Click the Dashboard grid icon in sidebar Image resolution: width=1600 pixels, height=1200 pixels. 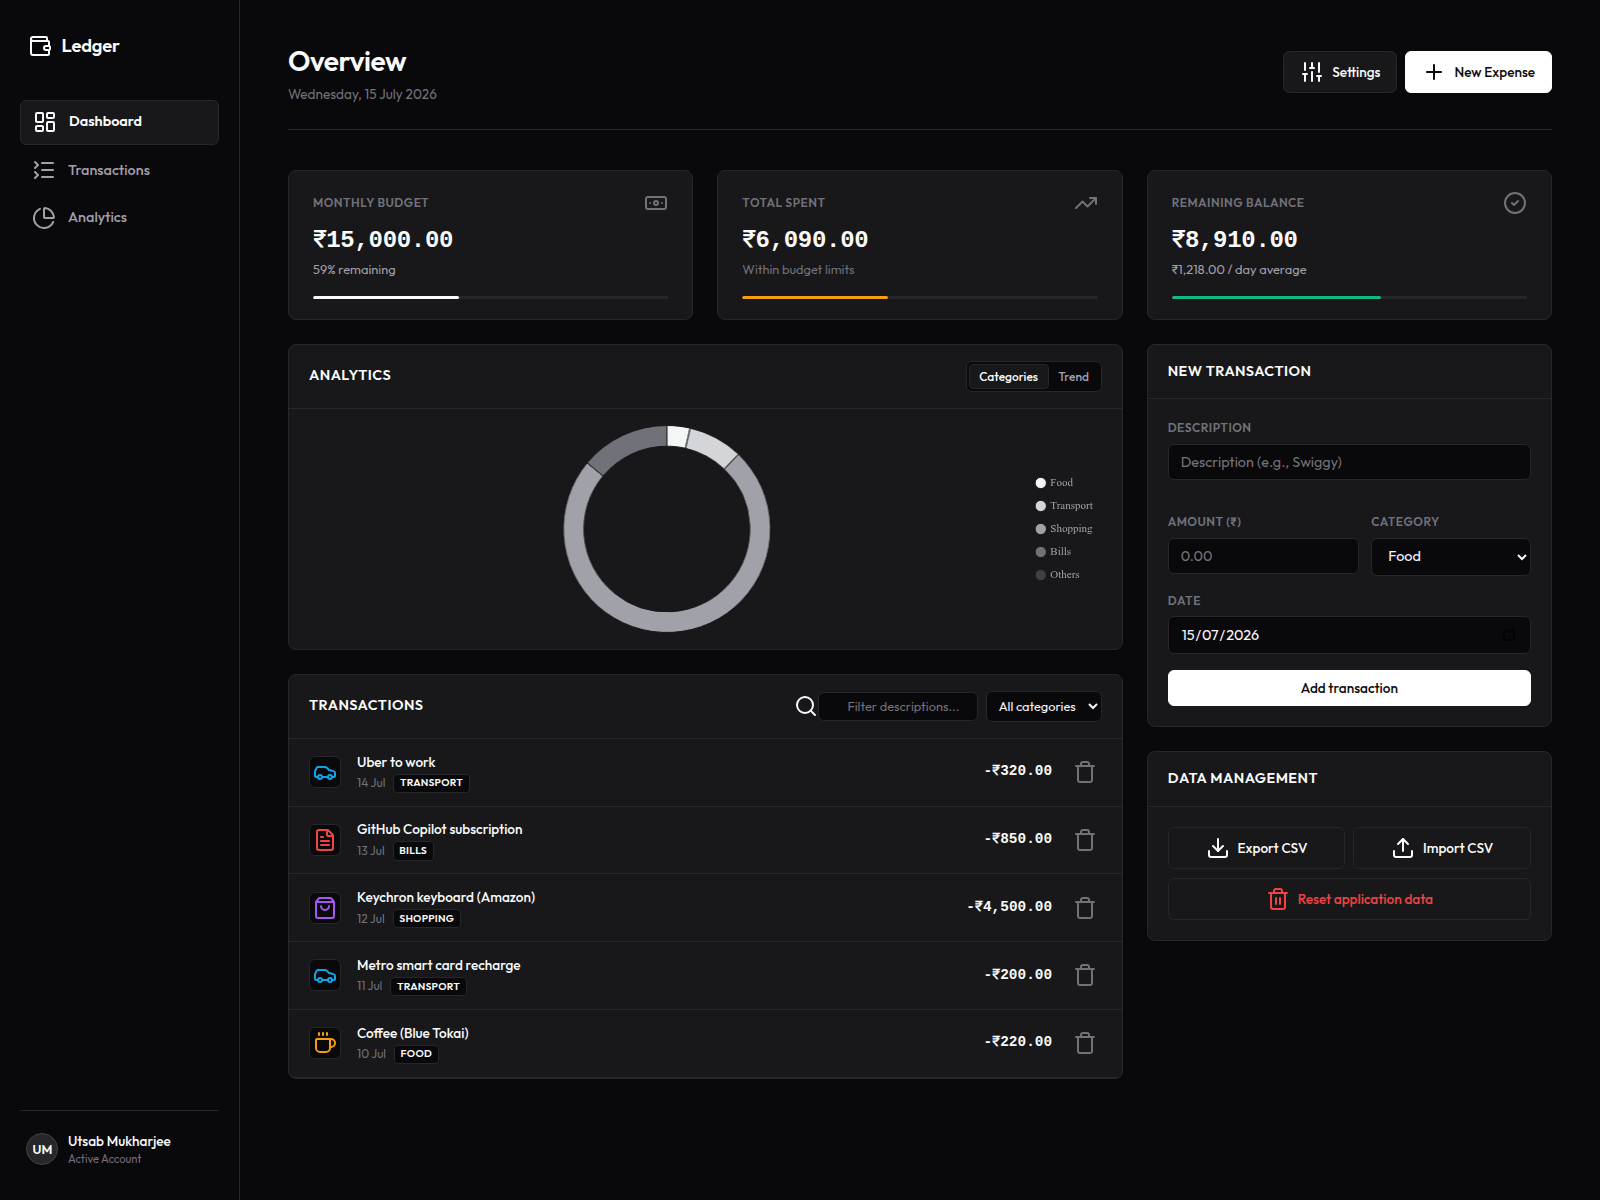click(45, 122)
